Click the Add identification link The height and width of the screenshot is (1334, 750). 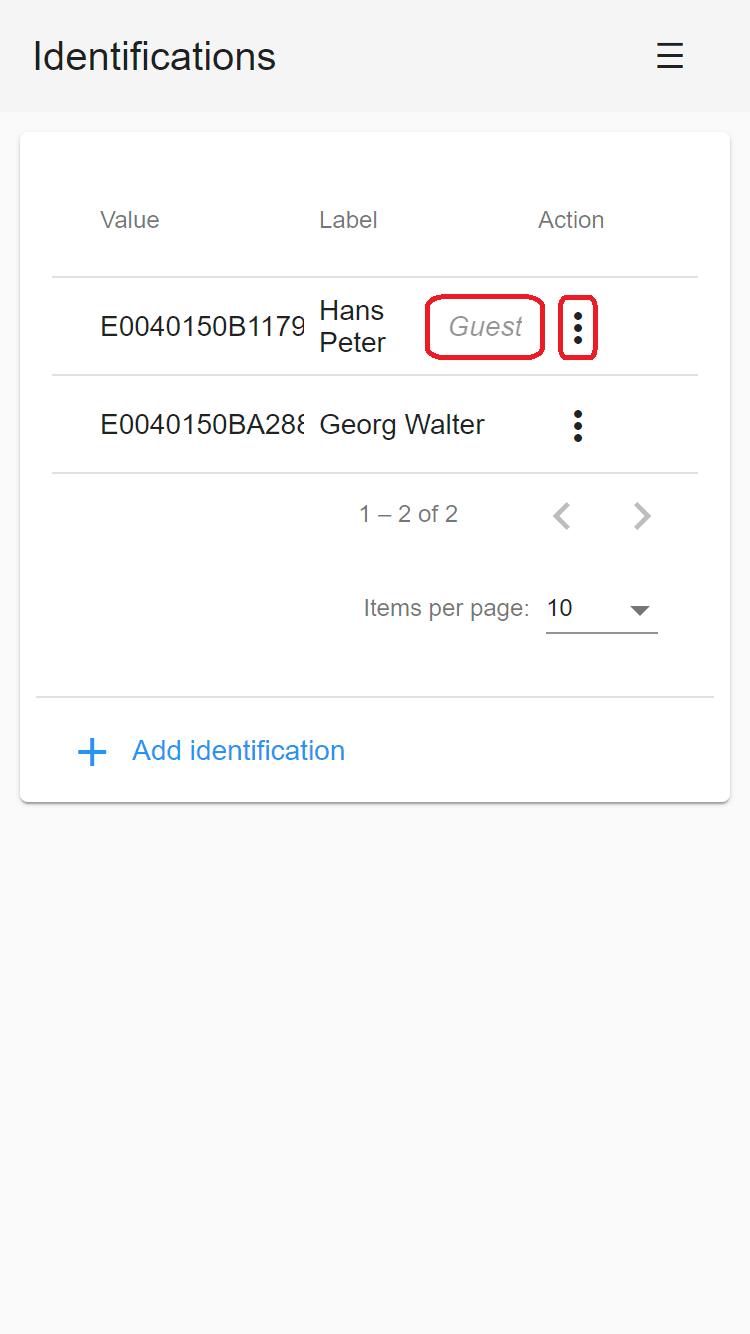[x=238, y=751]
